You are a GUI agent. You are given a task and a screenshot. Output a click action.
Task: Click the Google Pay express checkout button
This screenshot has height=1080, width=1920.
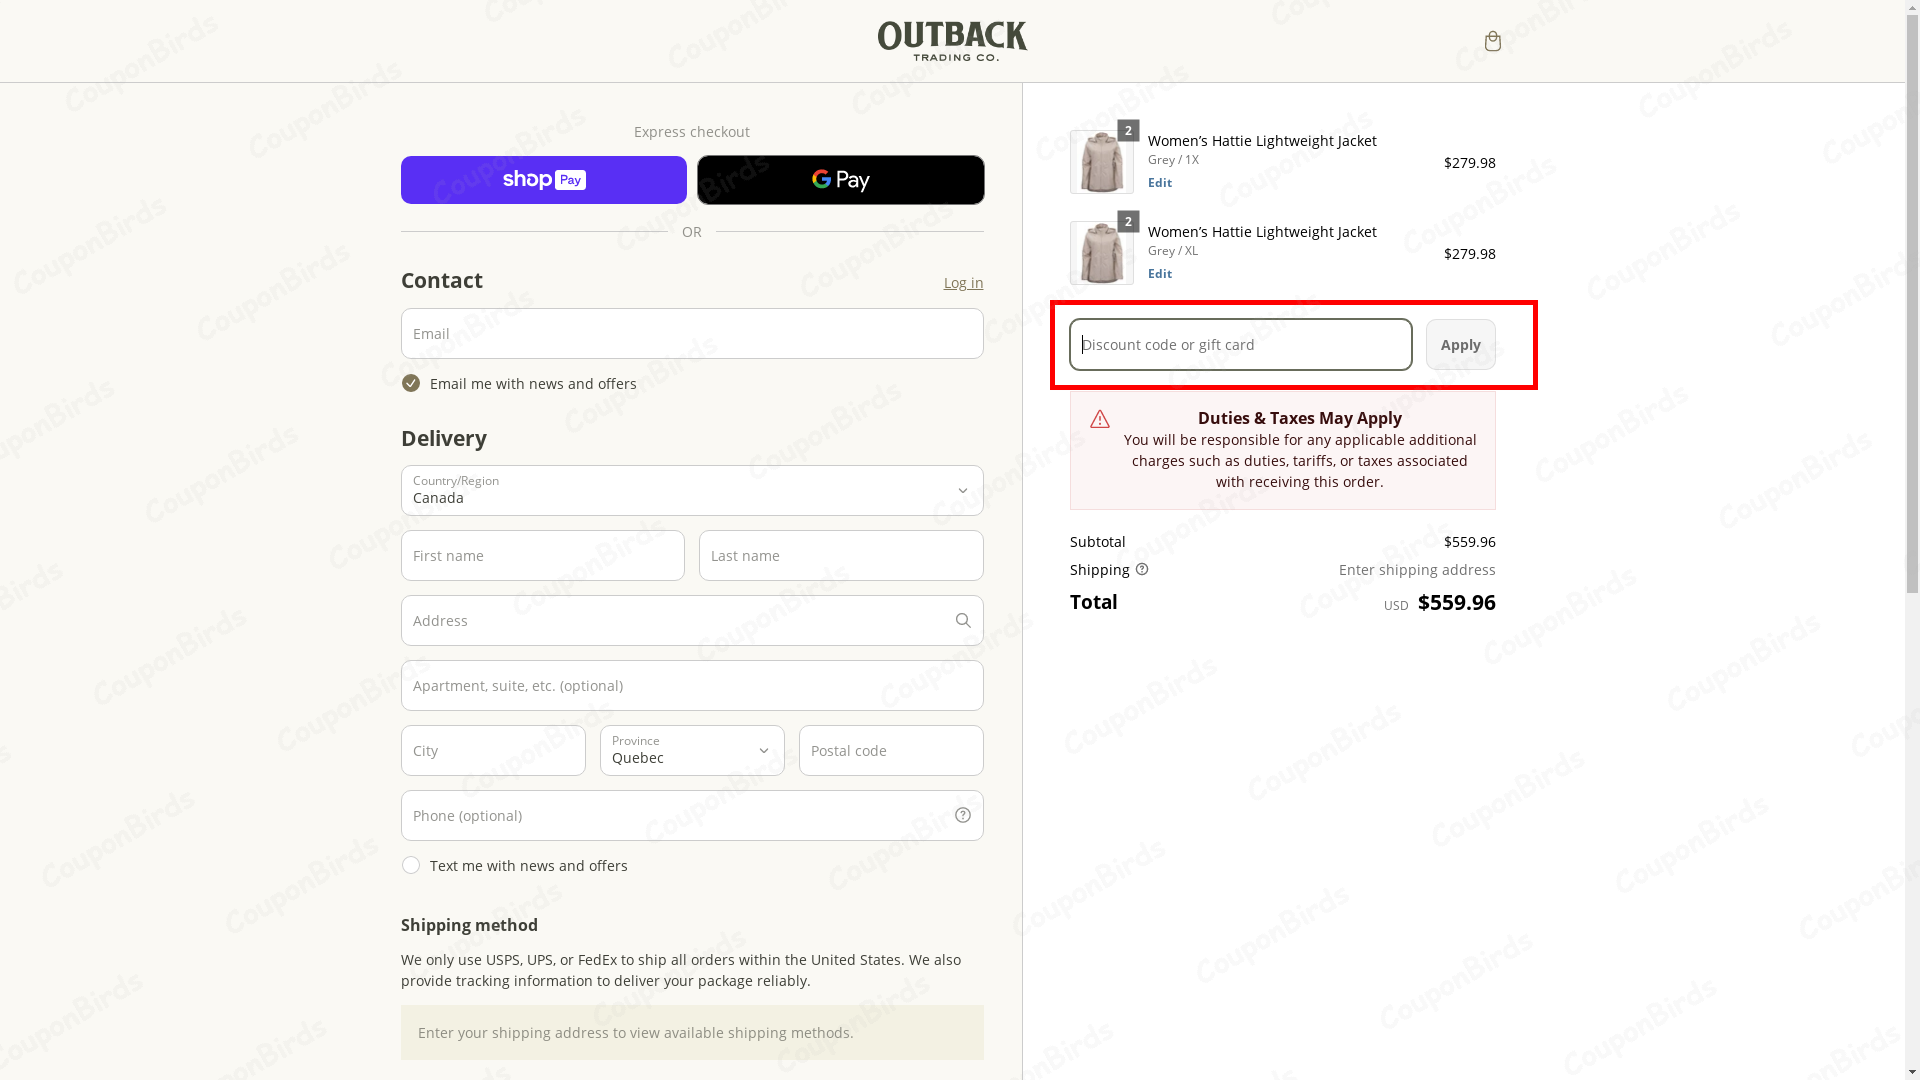(x=840, y=180)
